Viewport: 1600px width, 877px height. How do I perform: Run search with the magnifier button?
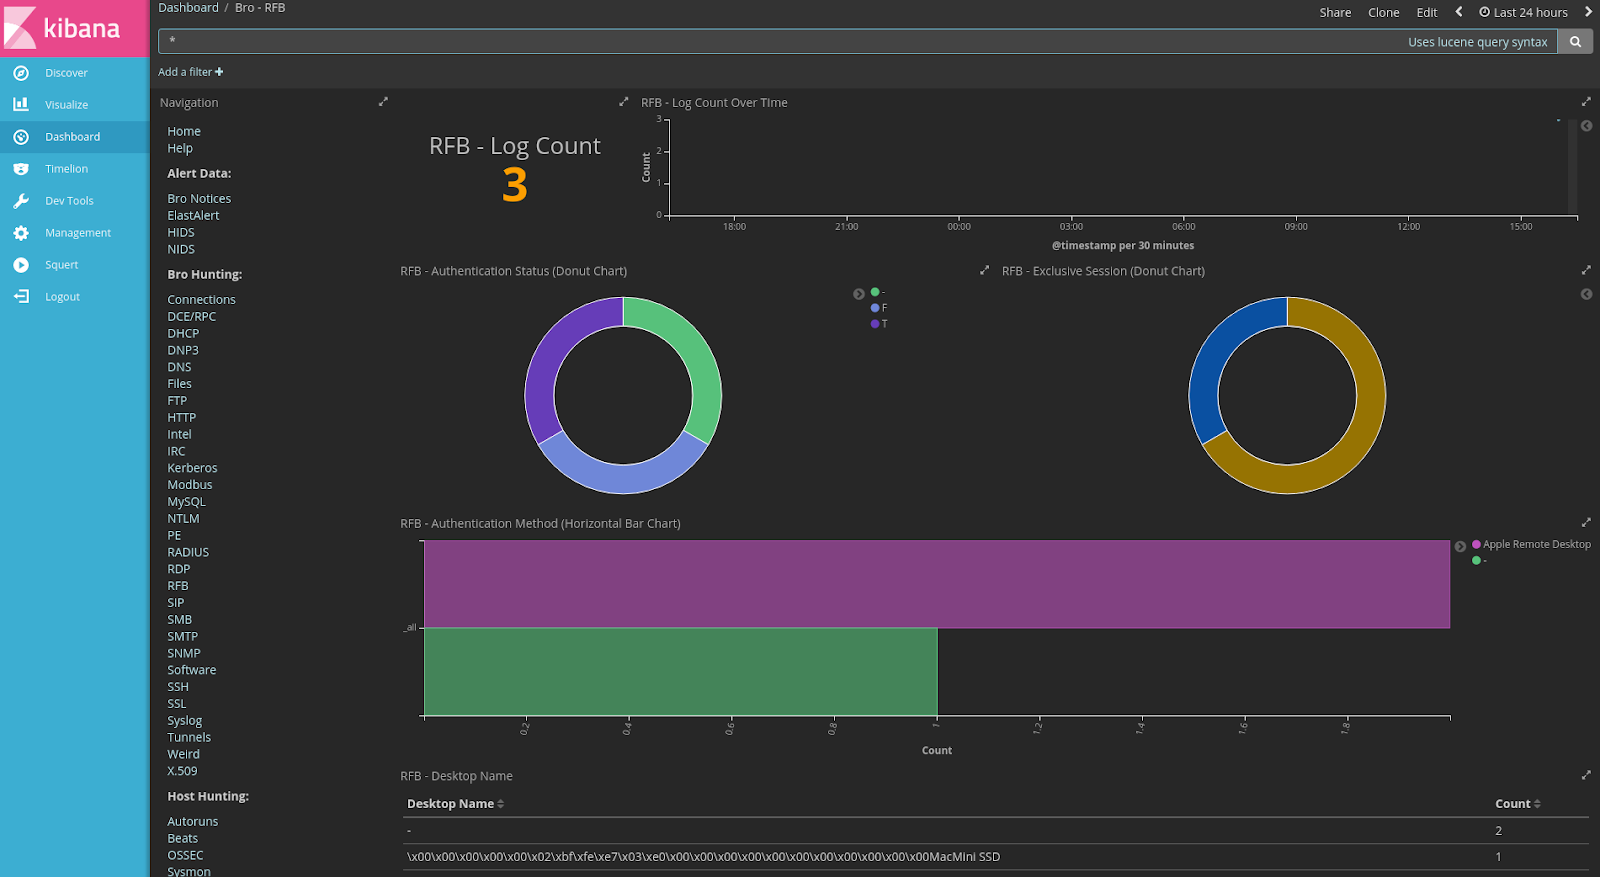click(1575, 42)
